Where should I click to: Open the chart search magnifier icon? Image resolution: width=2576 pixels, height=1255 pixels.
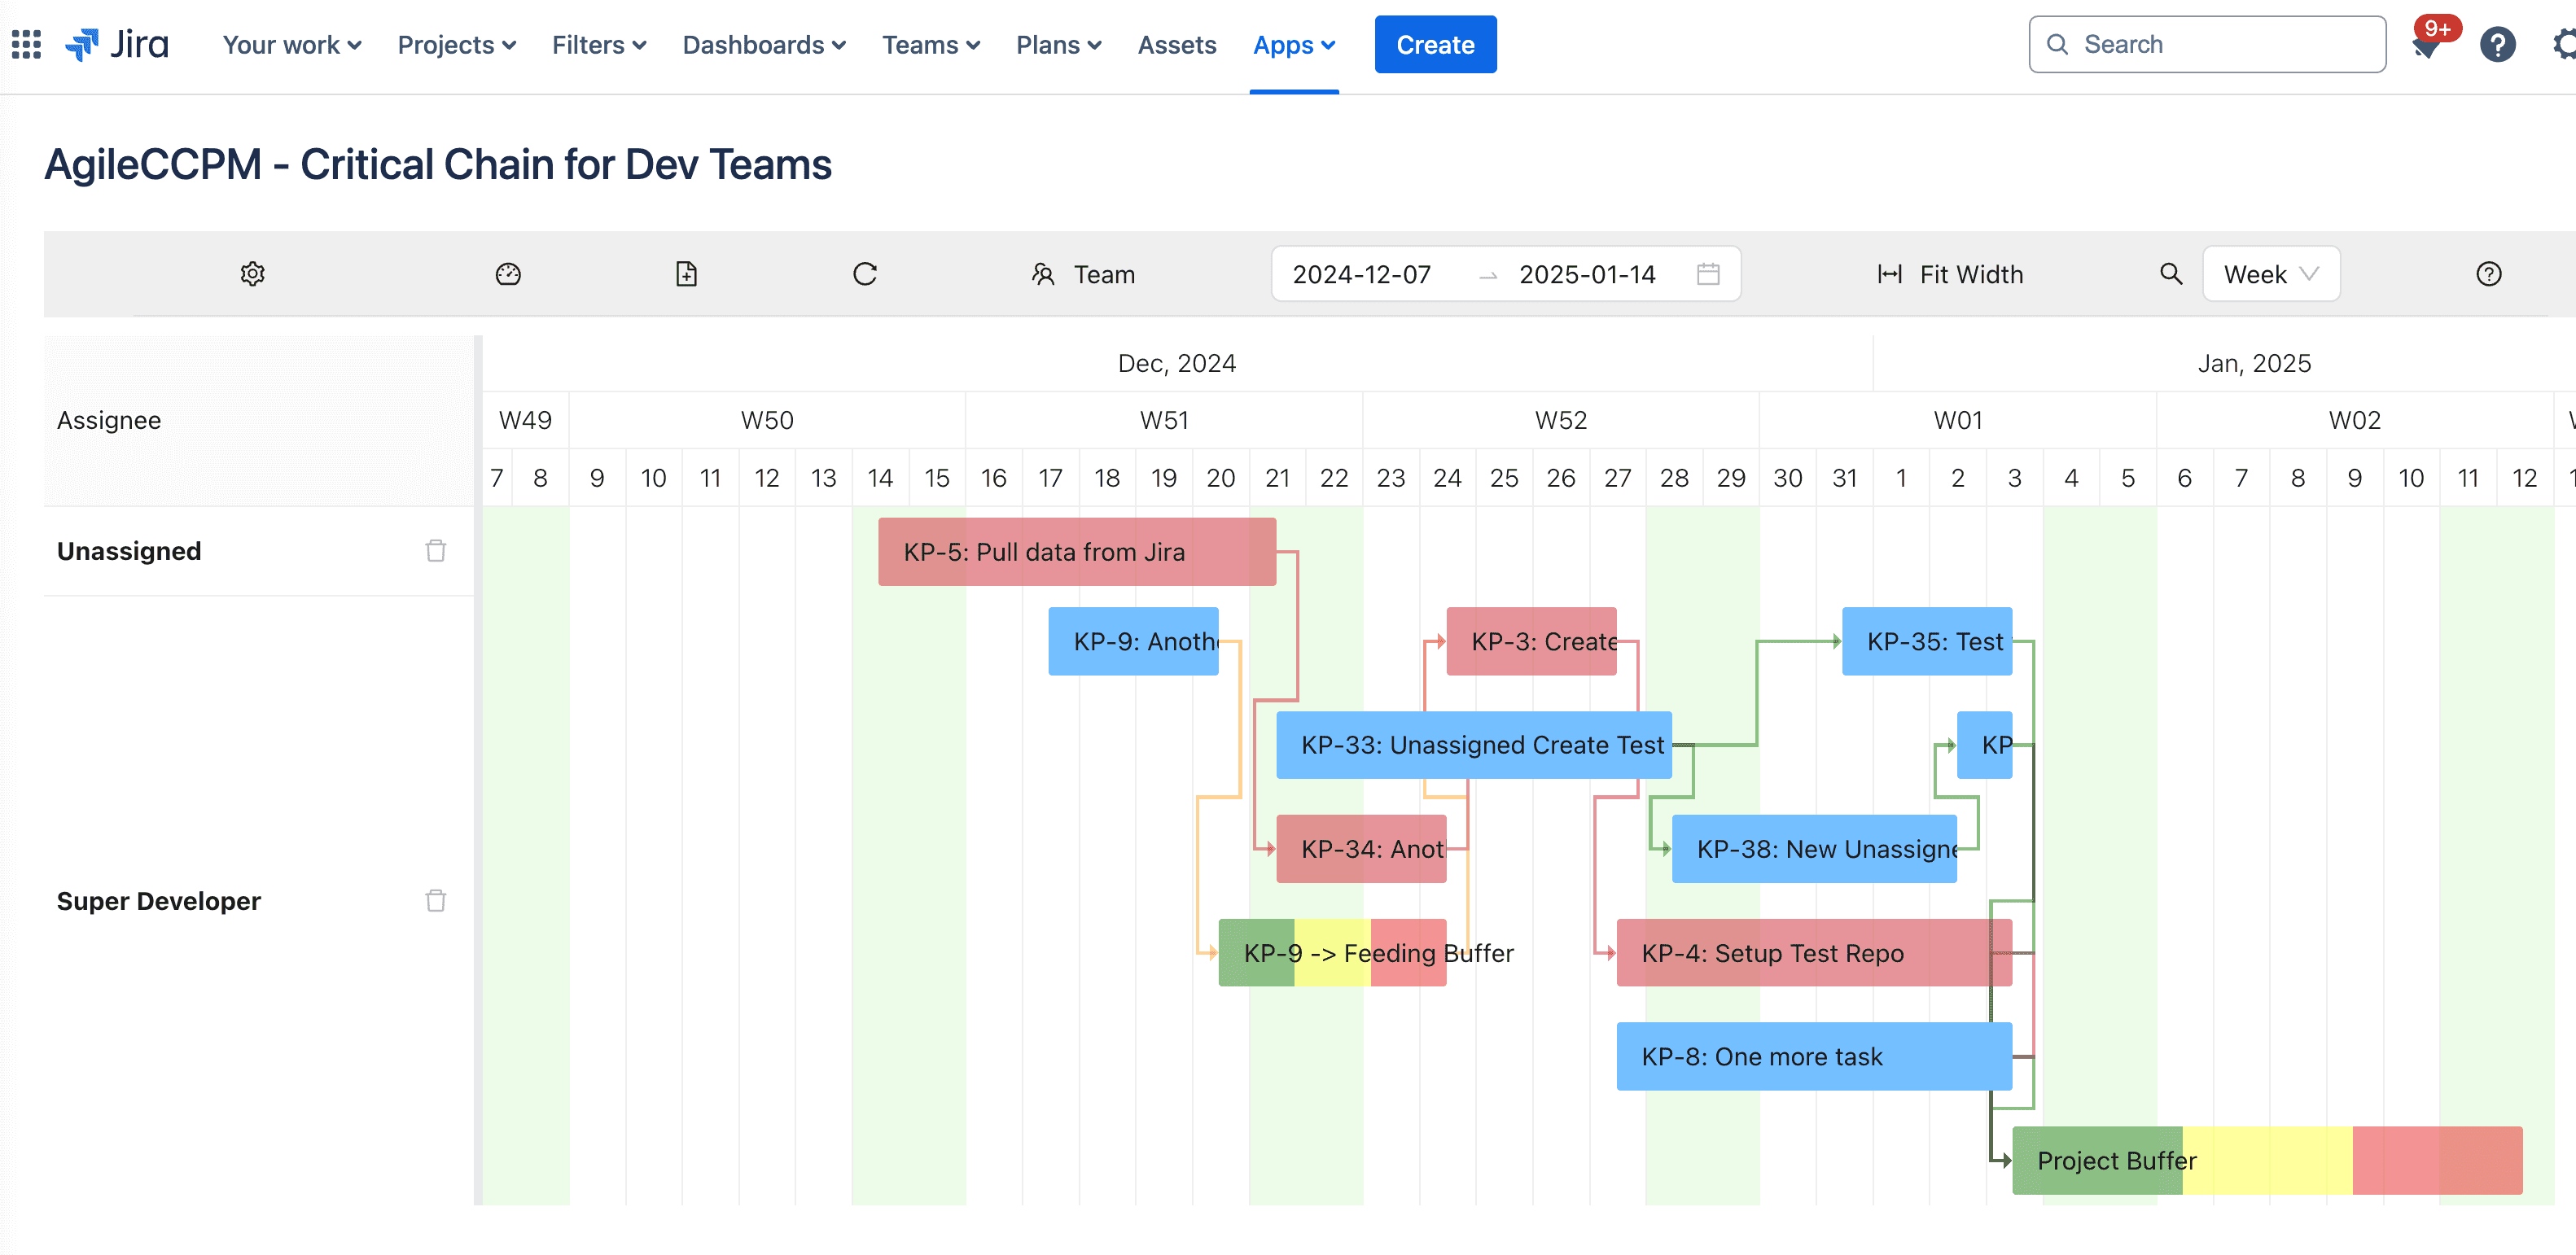click(2170, 274)
